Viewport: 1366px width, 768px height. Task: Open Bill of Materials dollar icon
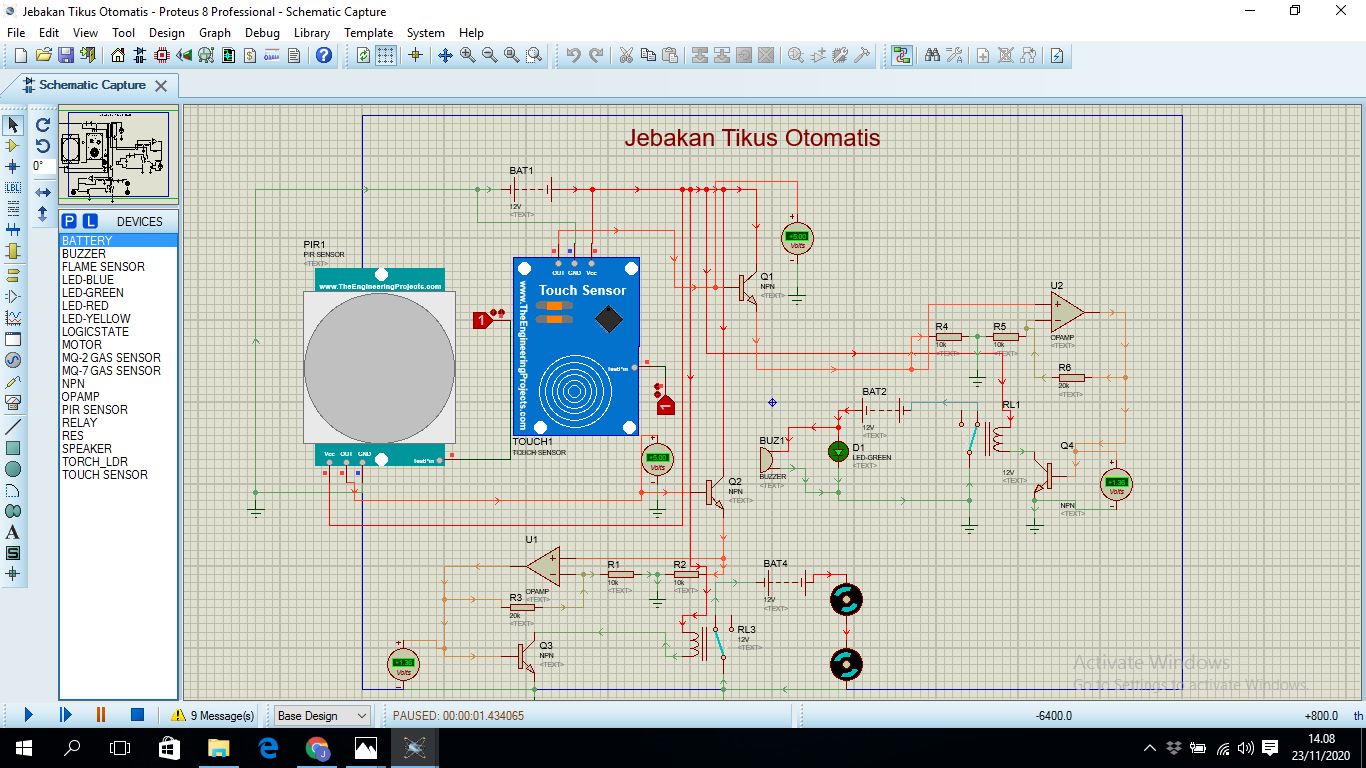(x=249, y=55)
